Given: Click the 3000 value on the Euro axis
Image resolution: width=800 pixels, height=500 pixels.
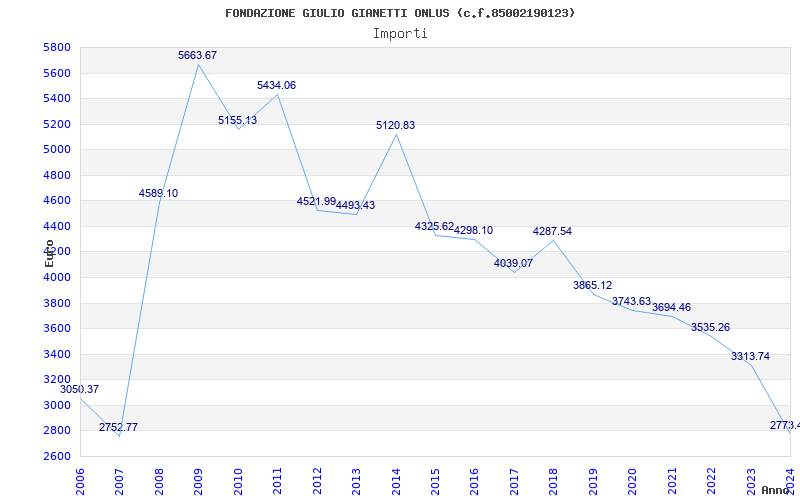Looking at the screenshot, I should (57, 405).
